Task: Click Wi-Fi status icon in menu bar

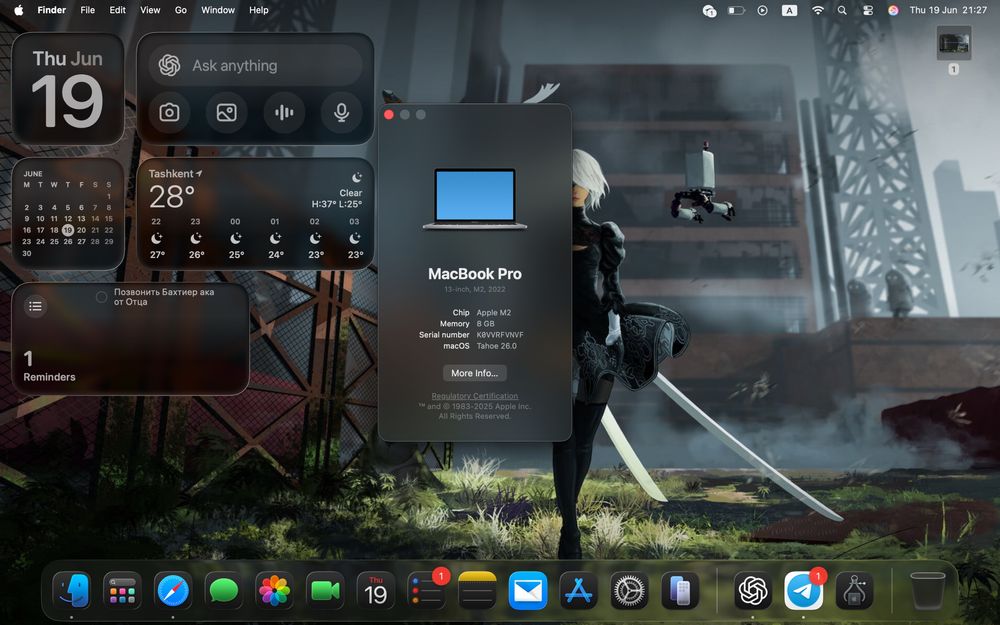Action: 817,10
